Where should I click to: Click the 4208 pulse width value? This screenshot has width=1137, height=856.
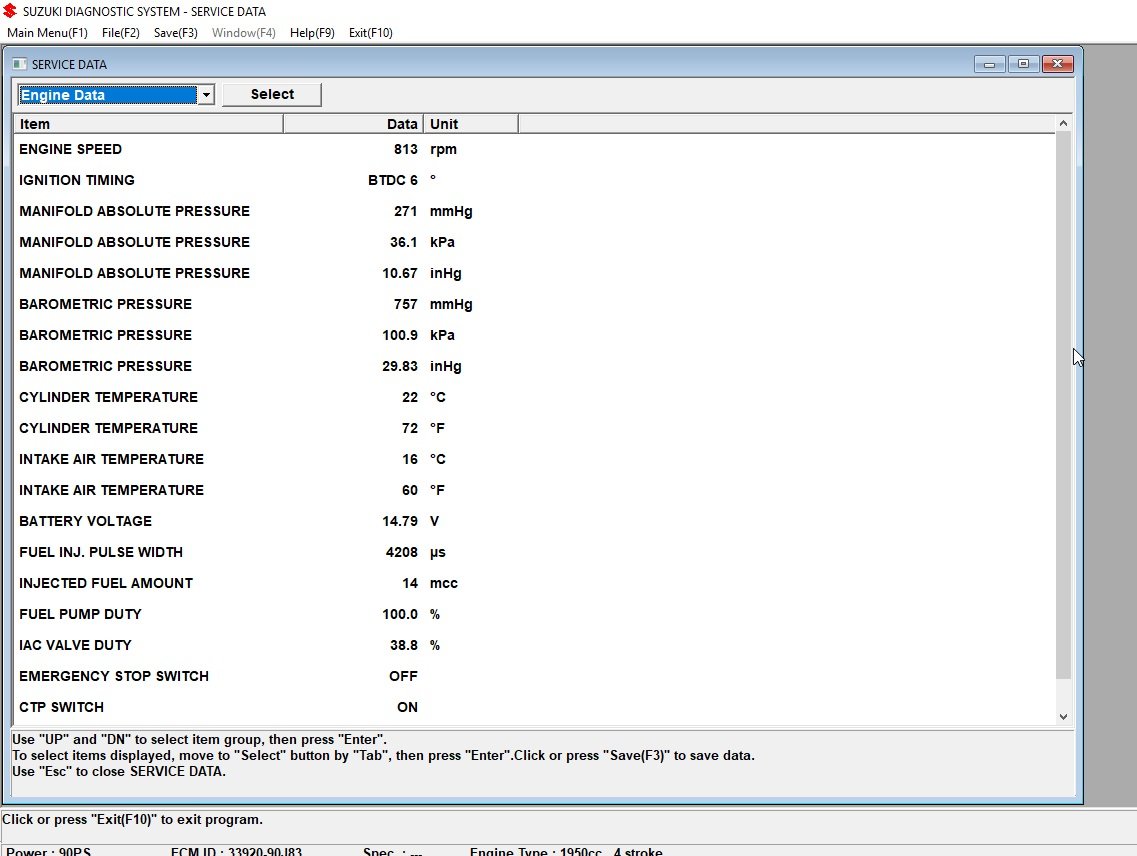point(402,552)
